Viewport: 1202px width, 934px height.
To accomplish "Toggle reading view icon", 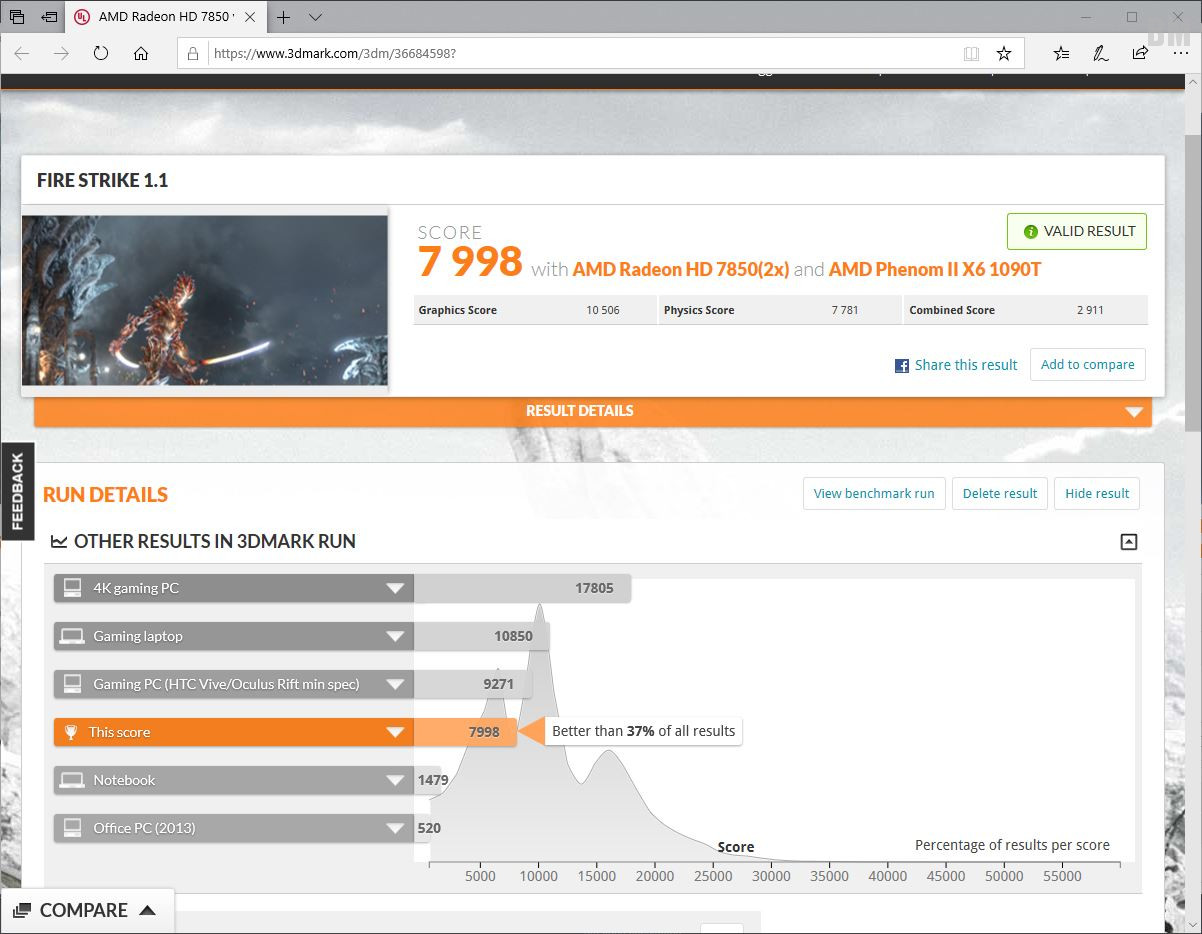I will point(971,53).
